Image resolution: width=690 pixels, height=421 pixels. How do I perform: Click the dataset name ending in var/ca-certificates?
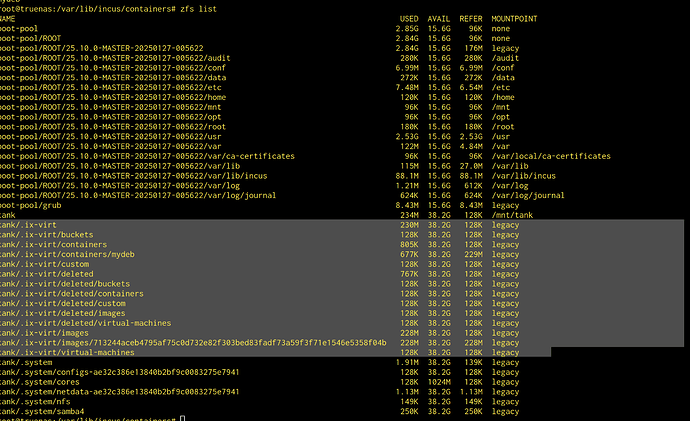(x=147, y=156)
